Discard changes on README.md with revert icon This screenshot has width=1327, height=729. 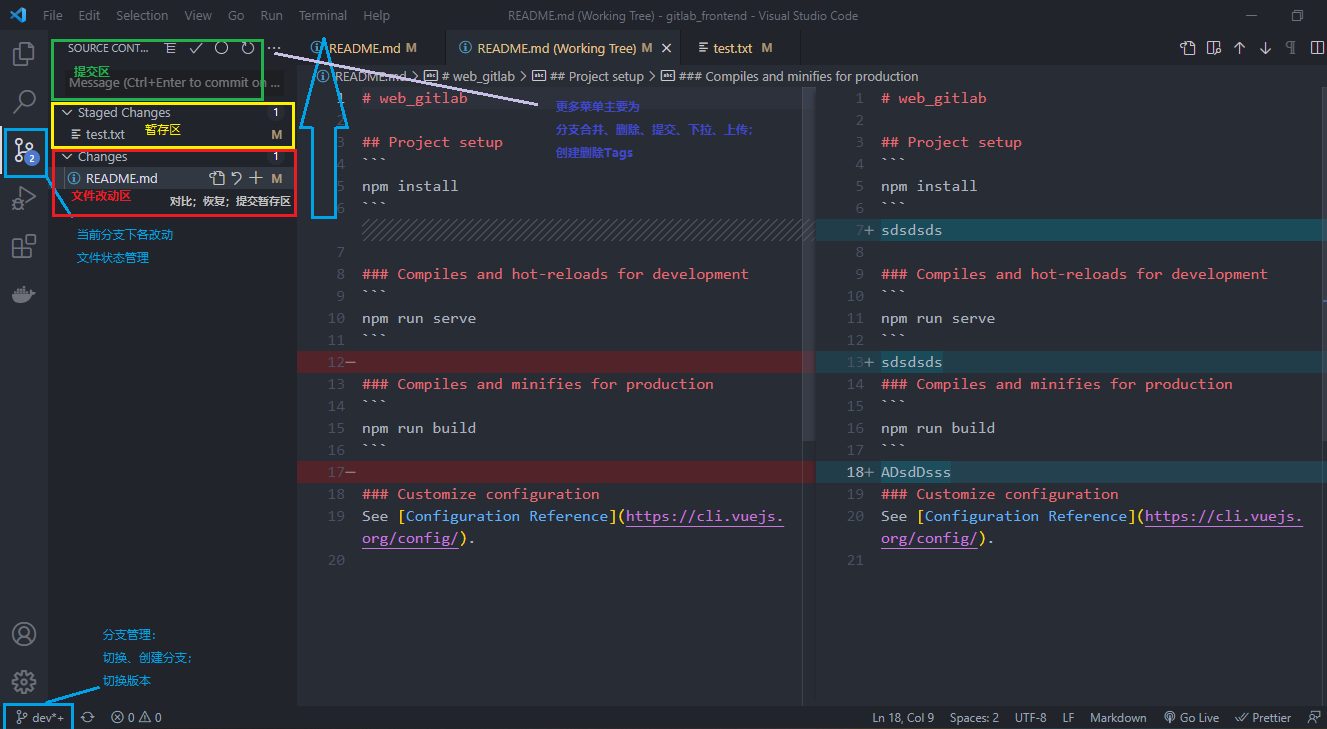237,176
